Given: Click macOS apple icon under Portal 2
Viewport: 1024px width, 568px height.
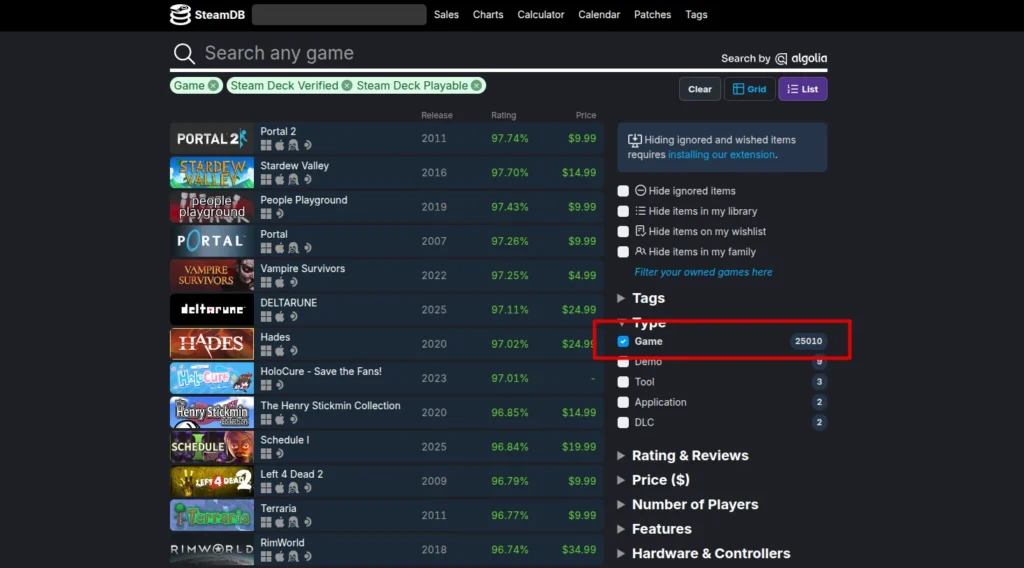Looking at the screenshot, I should click(x=280, y=146).
